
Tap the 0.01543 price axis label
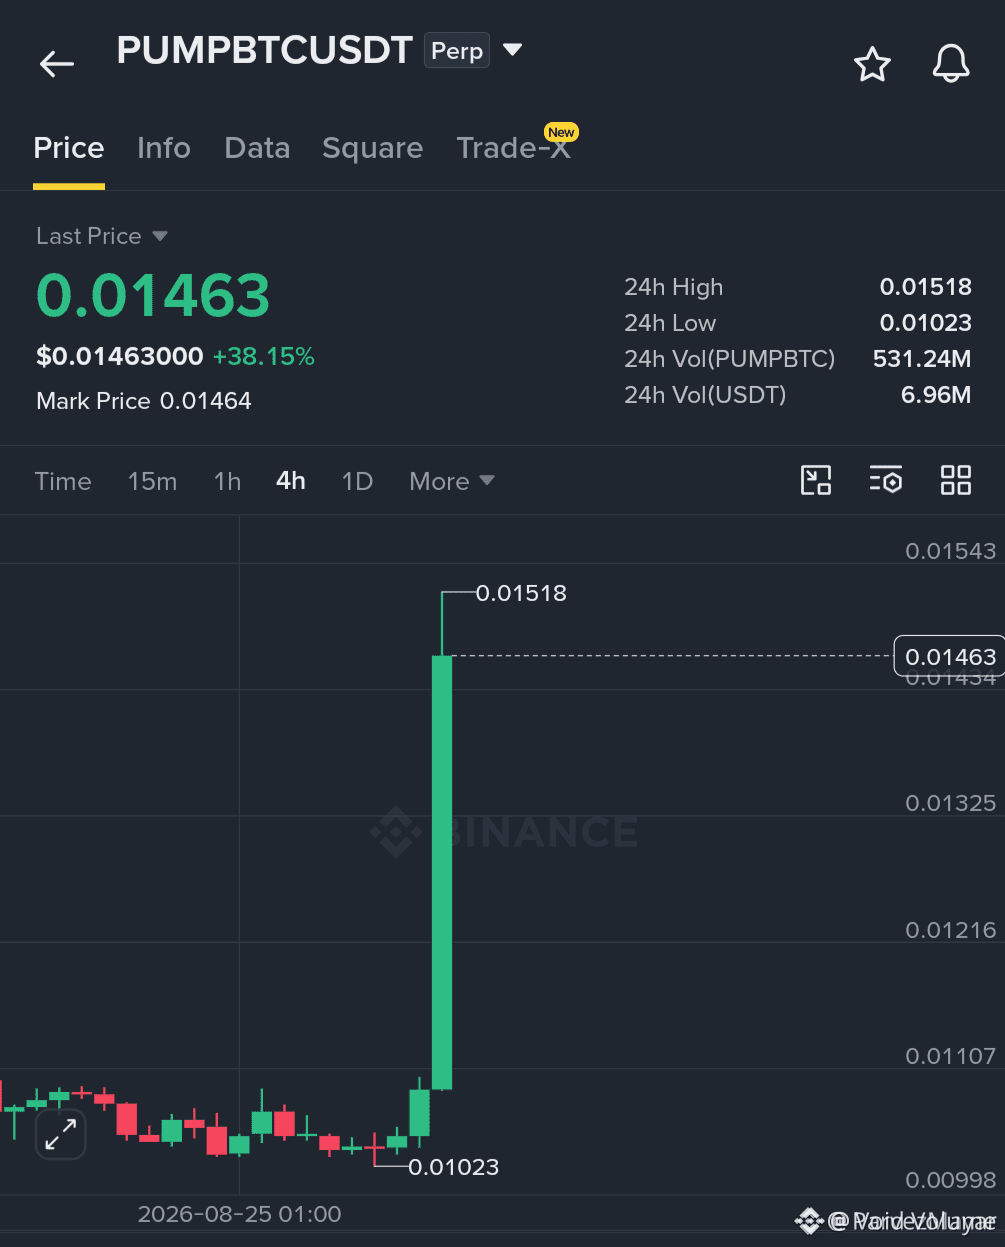click(x=950, y=551)
